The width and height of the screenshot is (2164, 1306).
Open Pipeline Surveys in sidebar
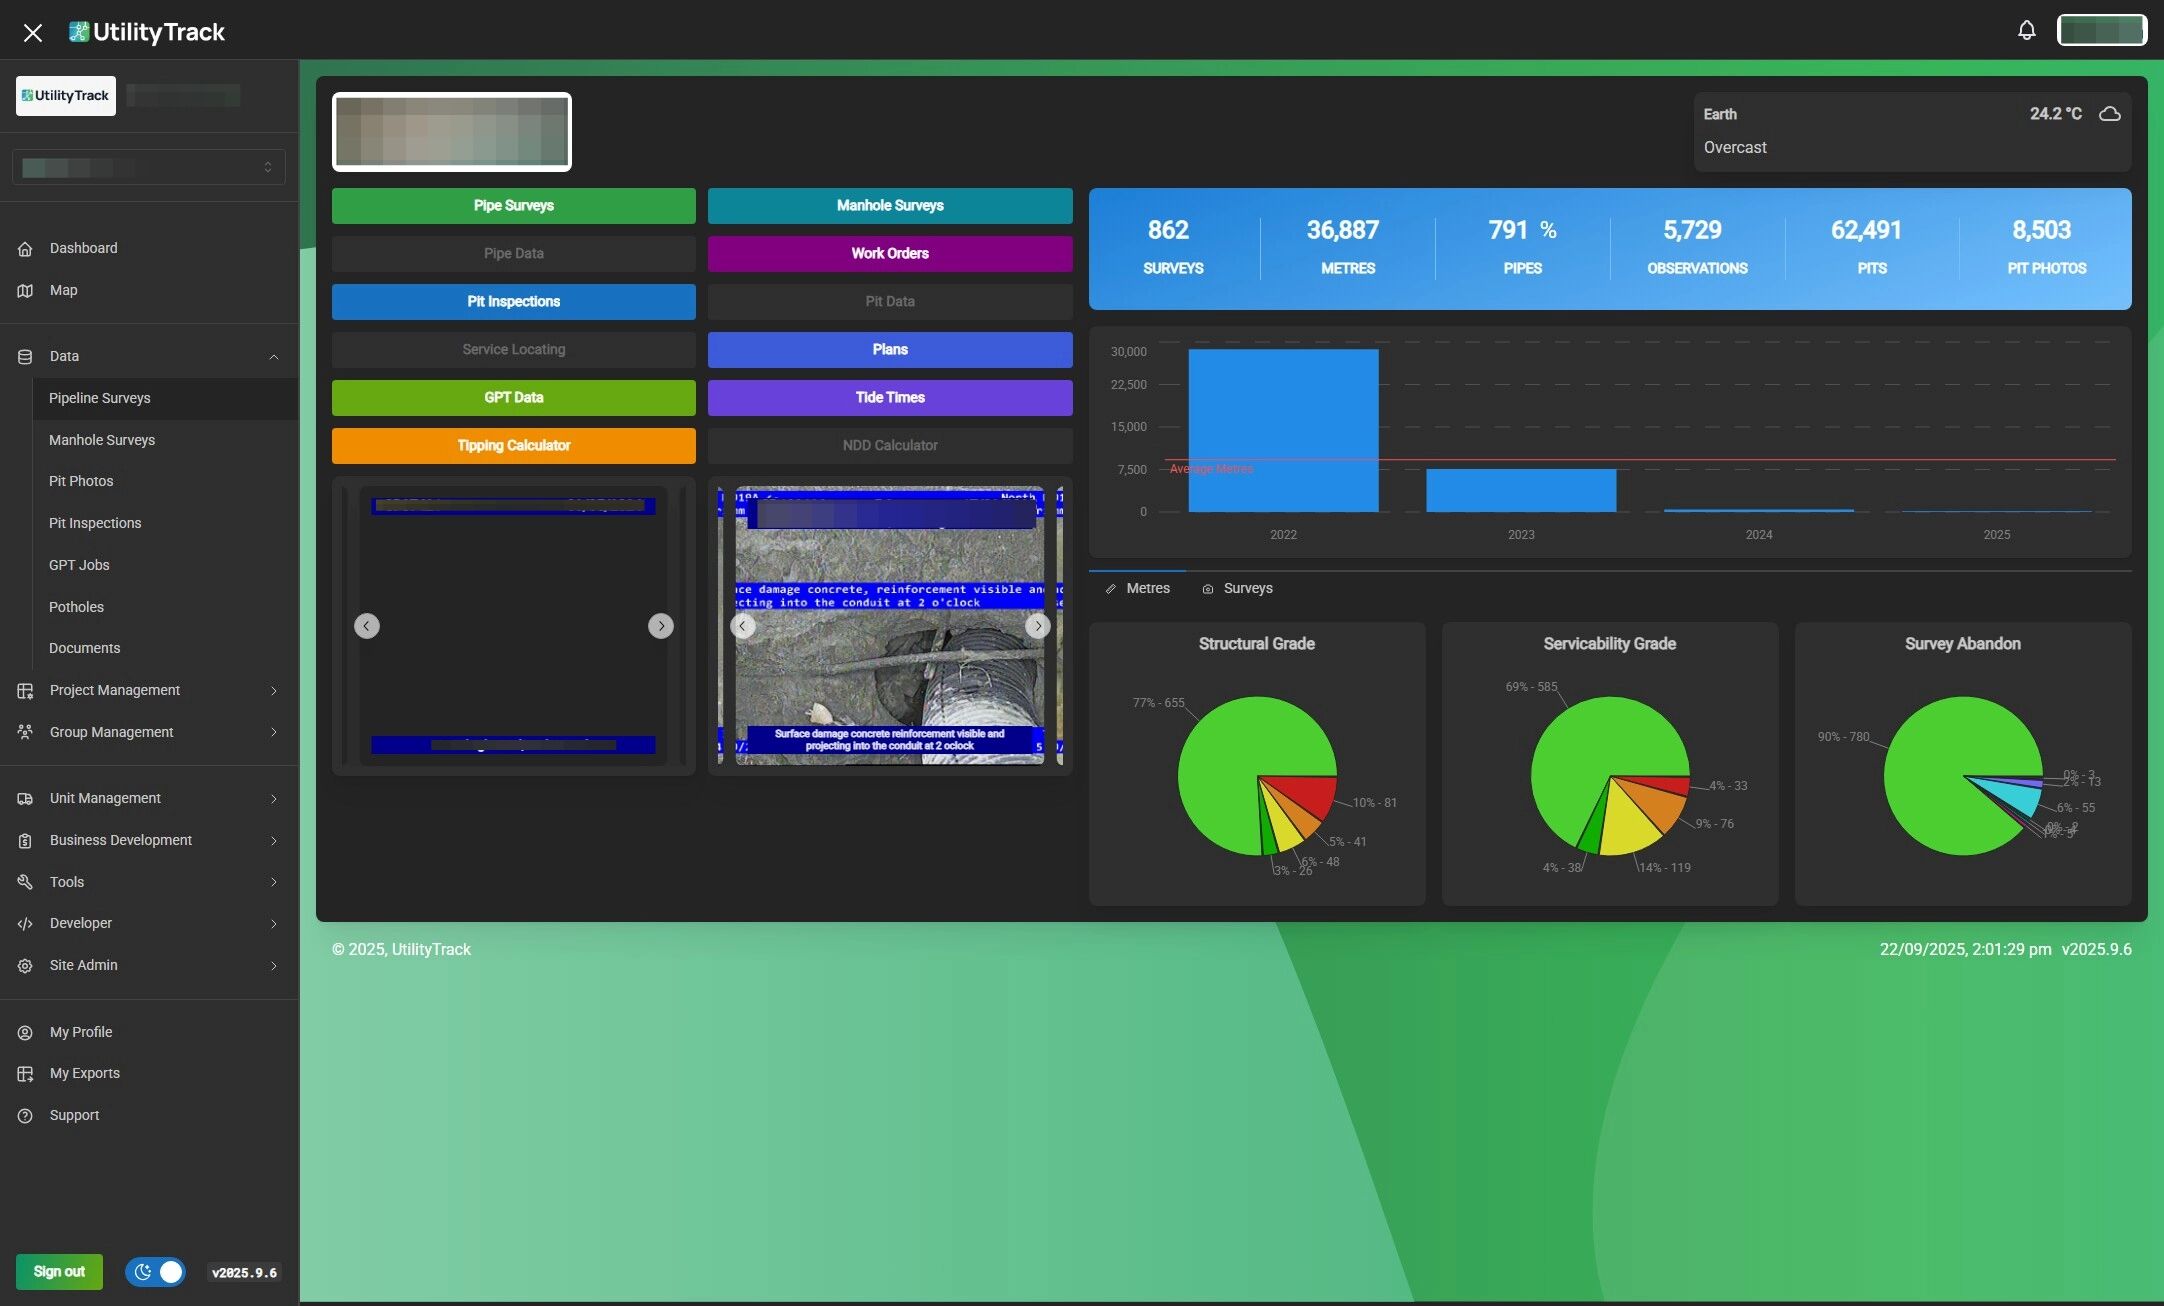(x=100, y=398)
